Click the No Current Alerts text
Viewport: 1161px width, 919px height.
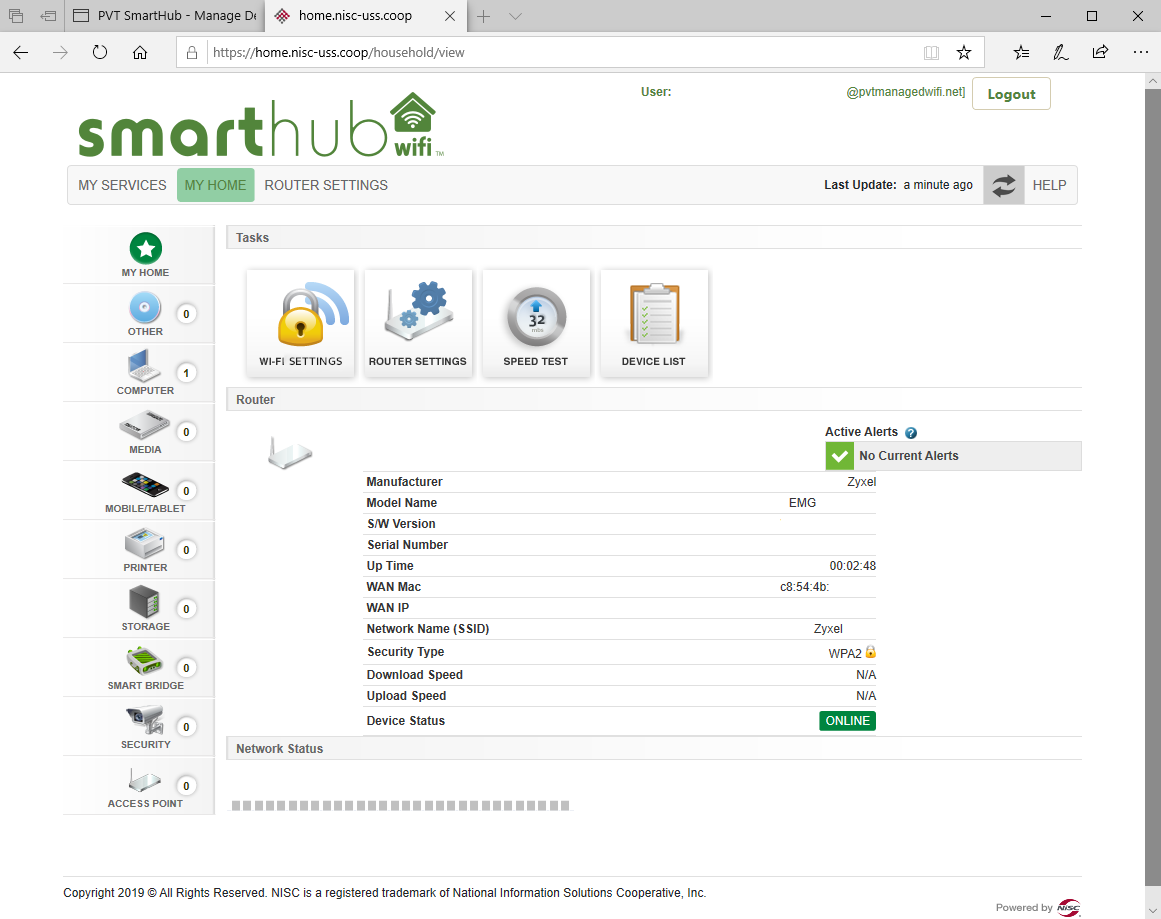pos(909,456)
